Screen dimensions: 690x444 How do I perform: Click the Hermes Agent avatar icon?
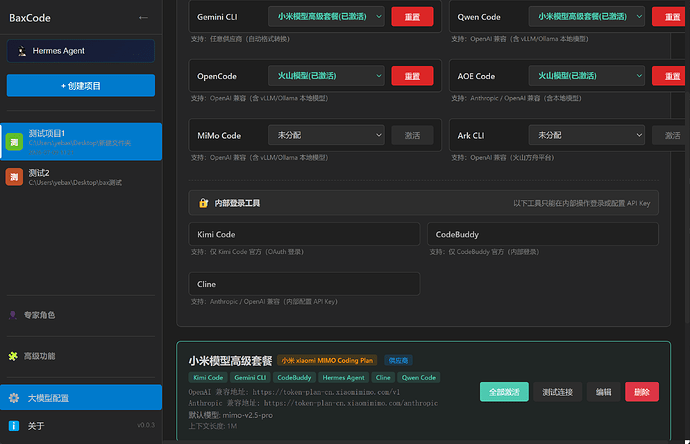click(22, 51)
